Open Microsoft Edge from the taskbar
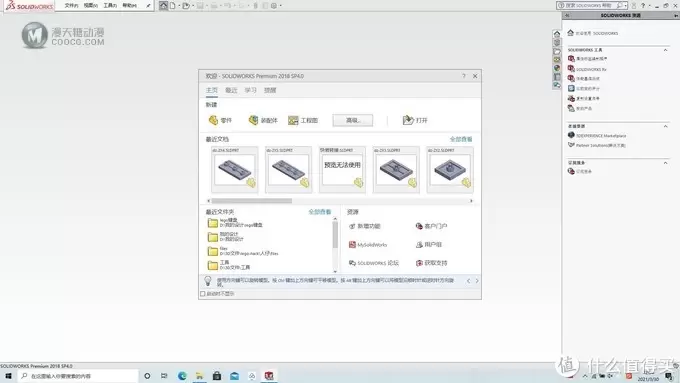 [x=182, y=376]
